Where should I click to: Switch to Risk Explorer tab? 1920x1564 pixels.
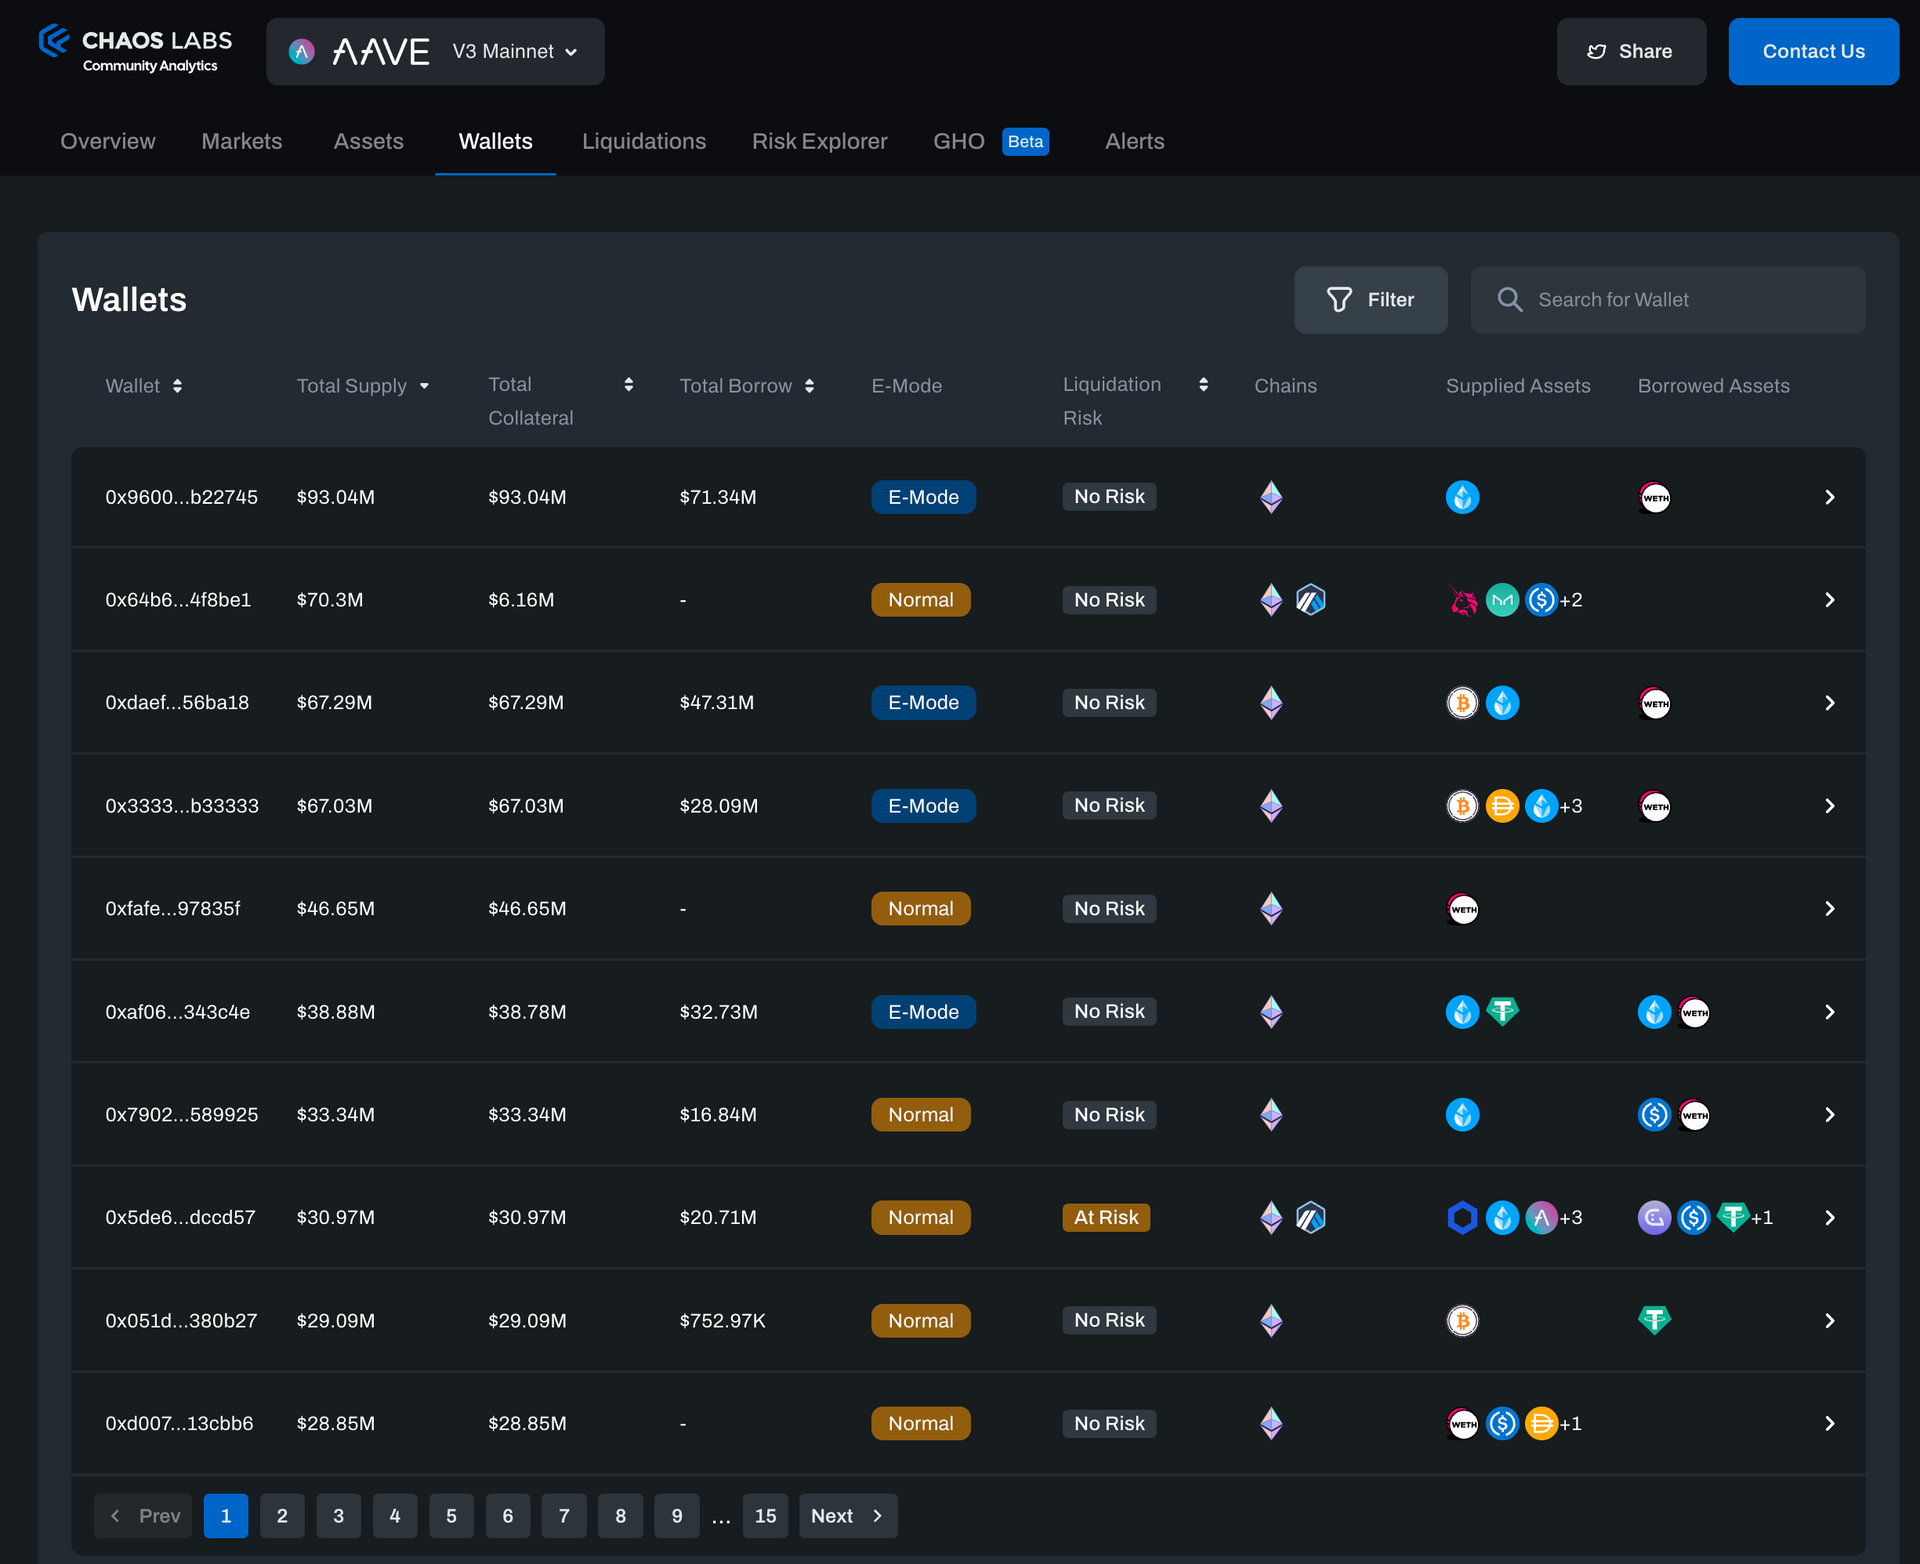tap(820, 142)
